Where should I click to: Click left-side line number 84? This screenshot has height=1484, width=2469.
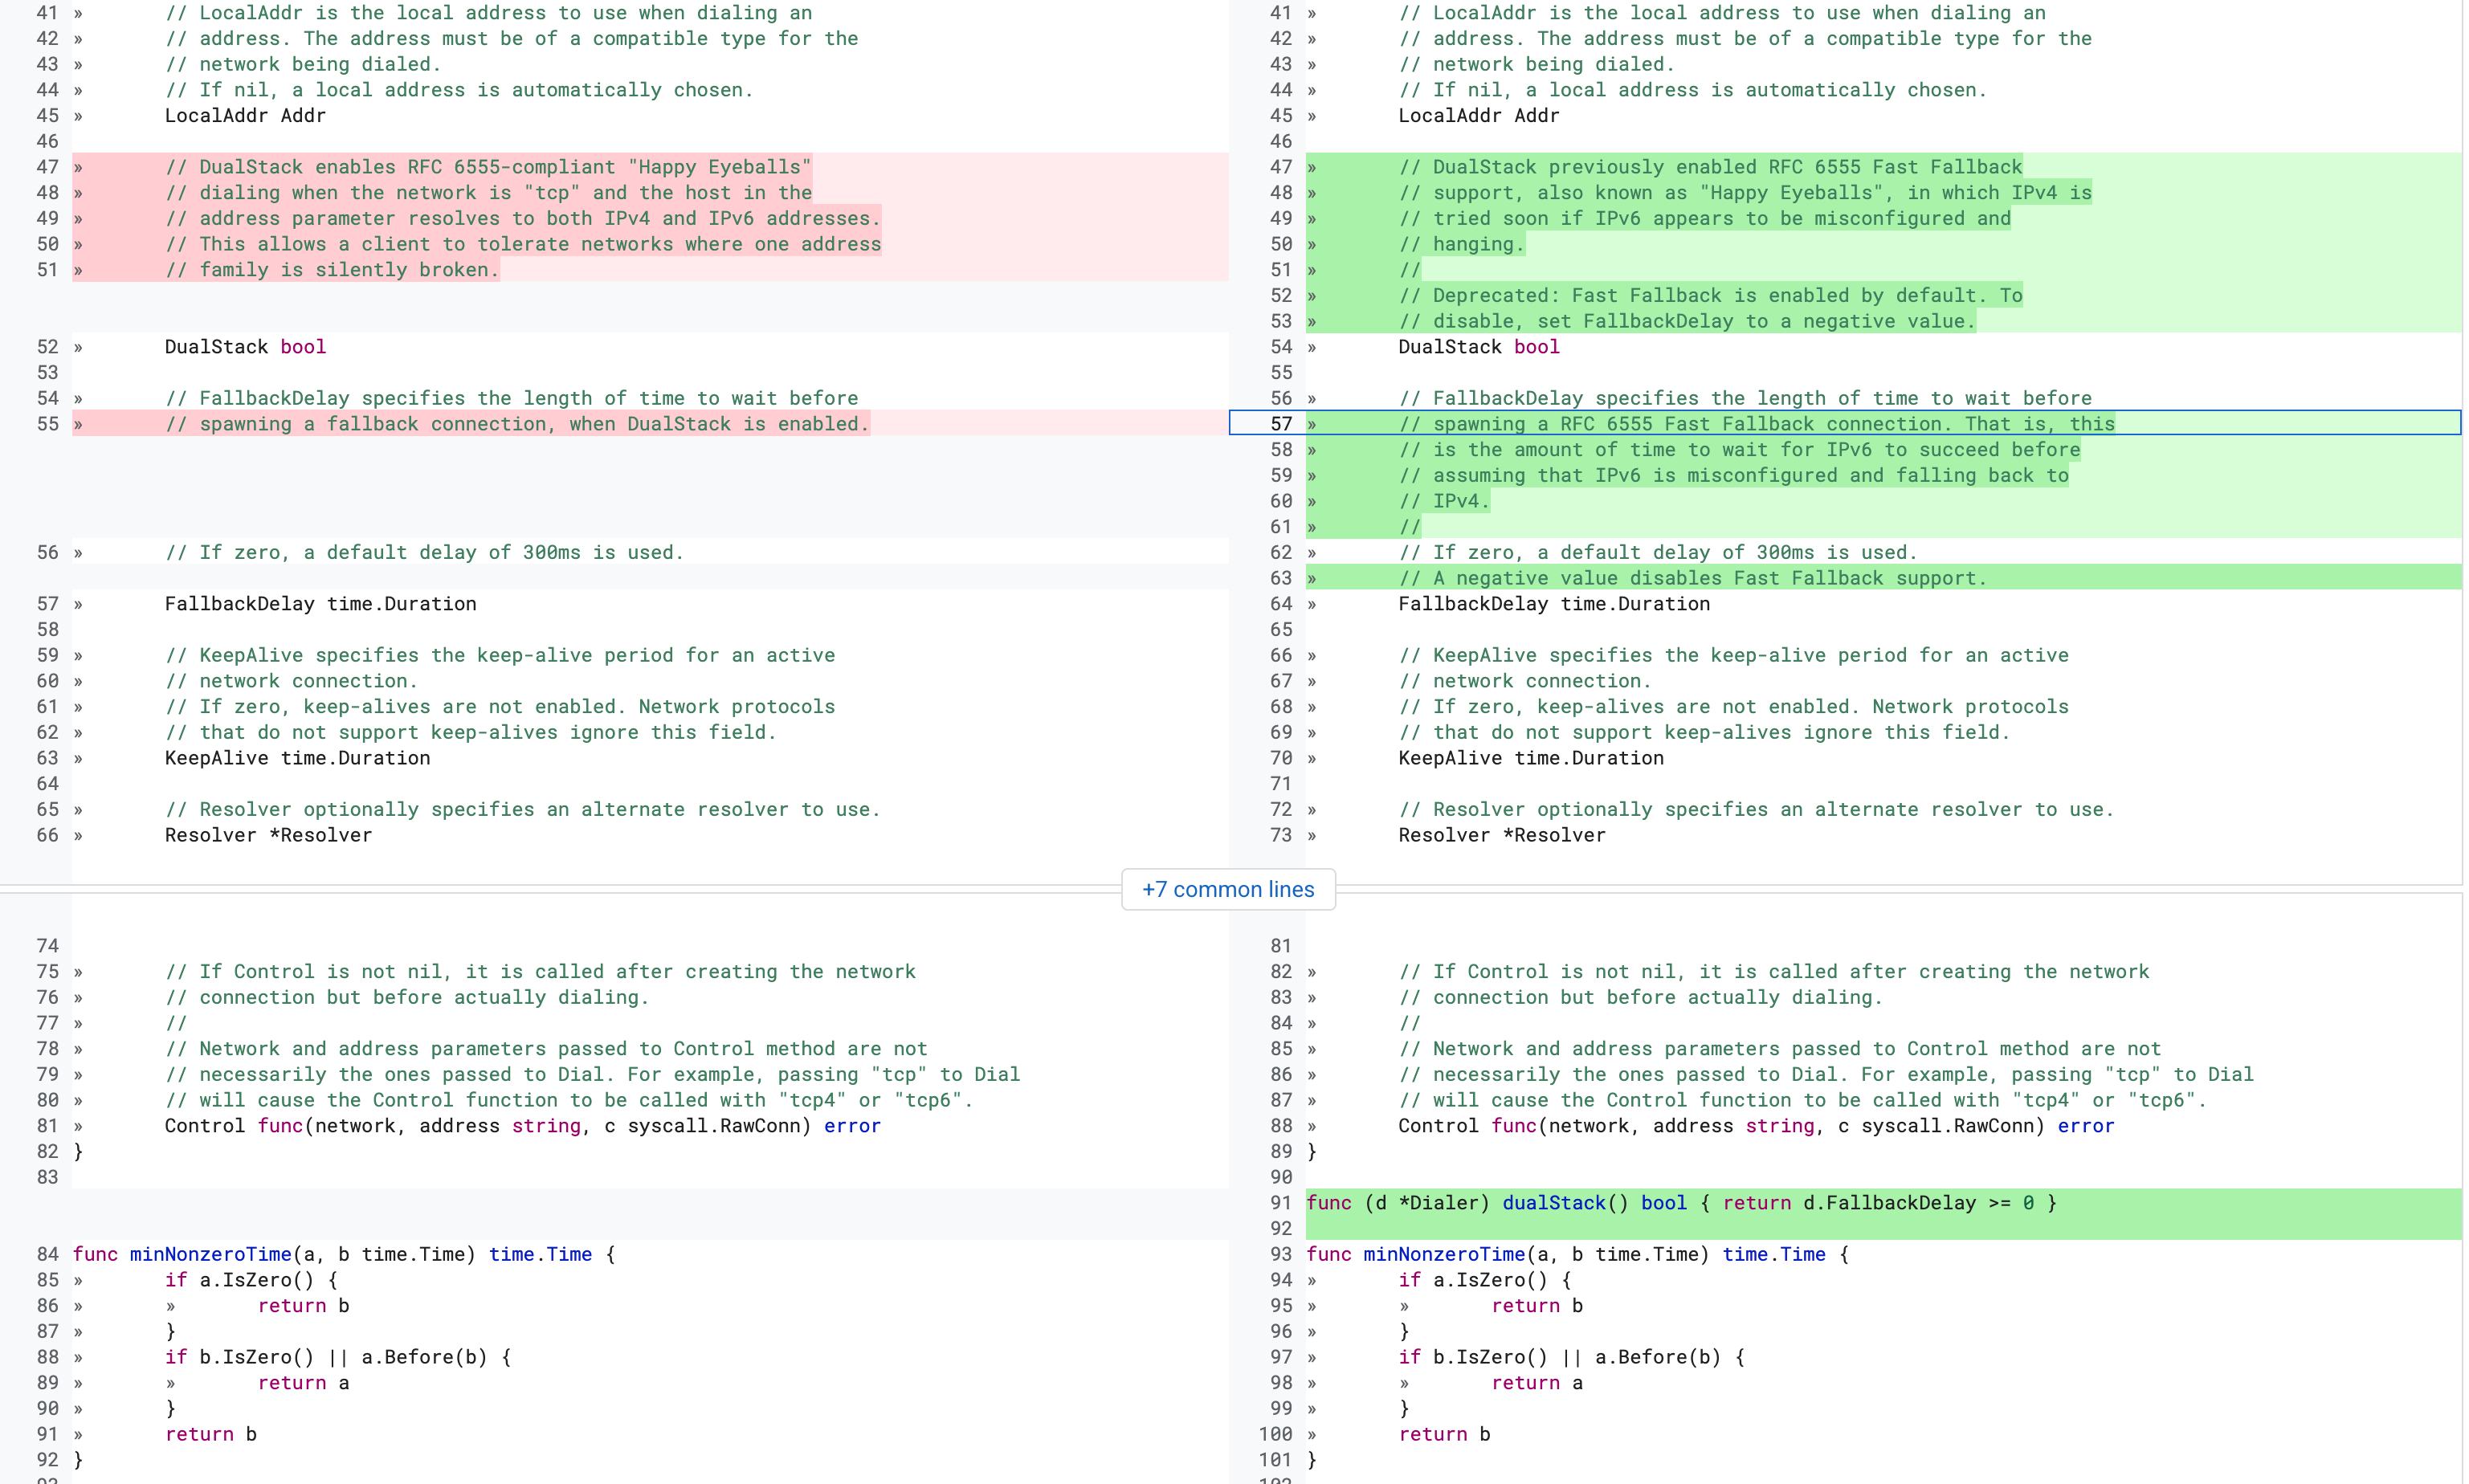click(47, 1254)
